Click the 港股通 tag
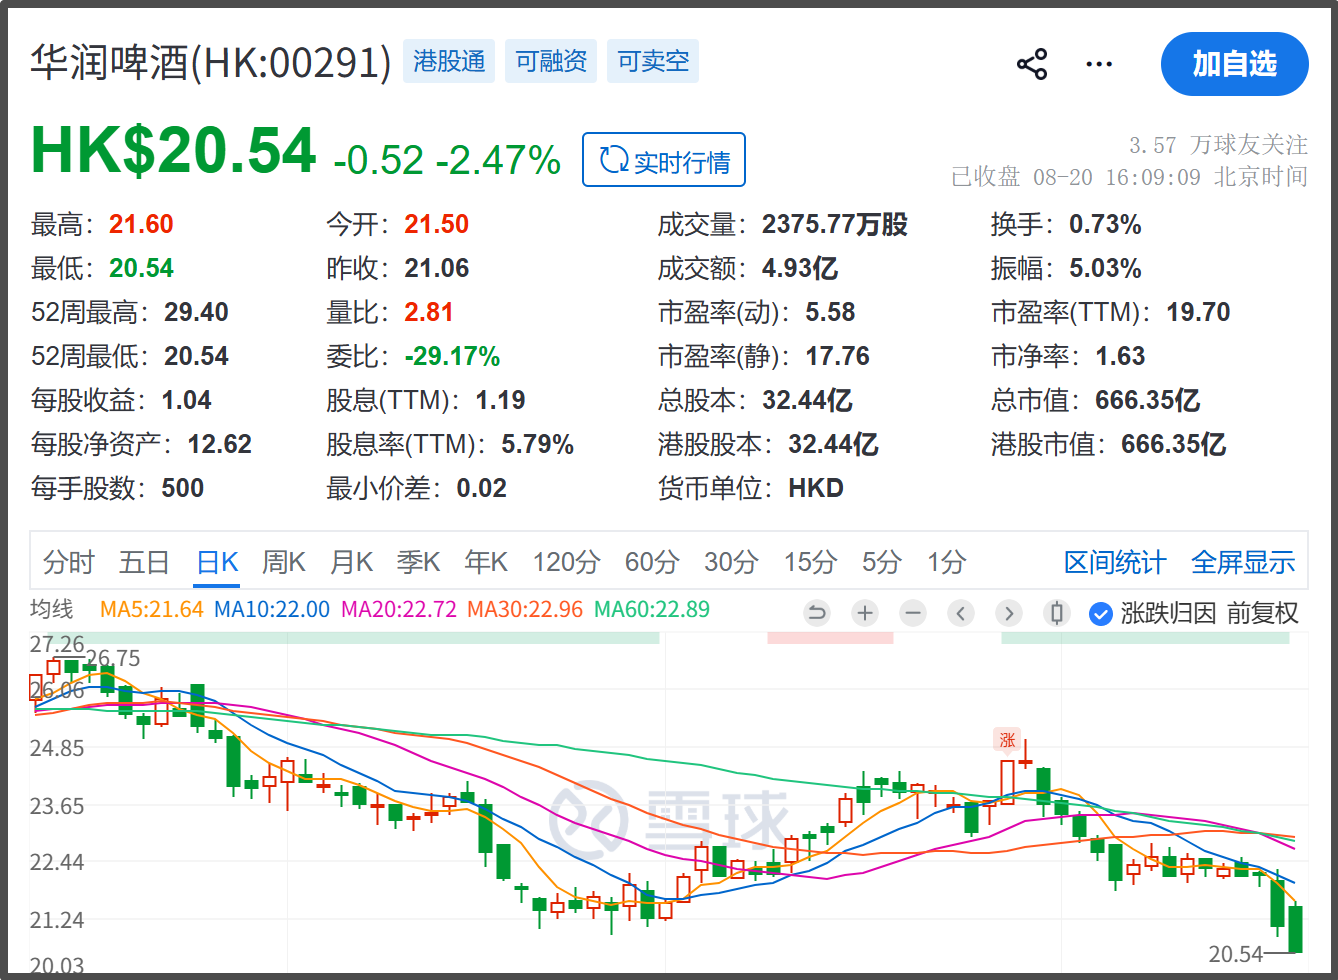 pyautogui.click(x=449, y=61)
